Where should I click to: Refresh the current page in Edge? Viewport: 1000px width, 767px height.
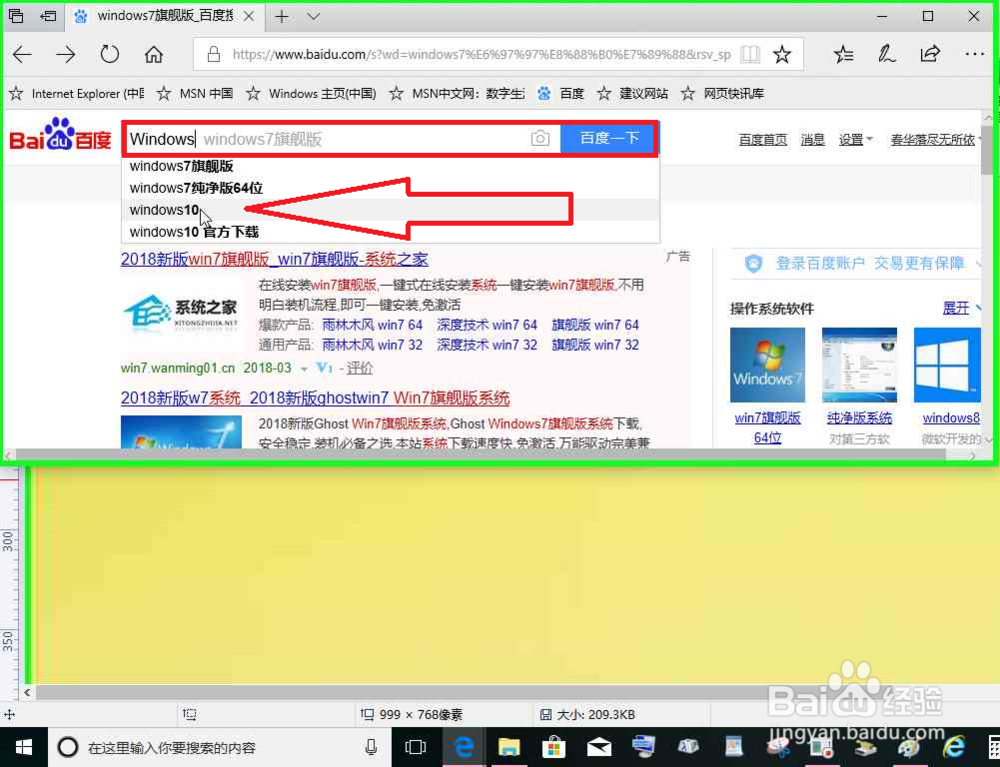point(110,54)
